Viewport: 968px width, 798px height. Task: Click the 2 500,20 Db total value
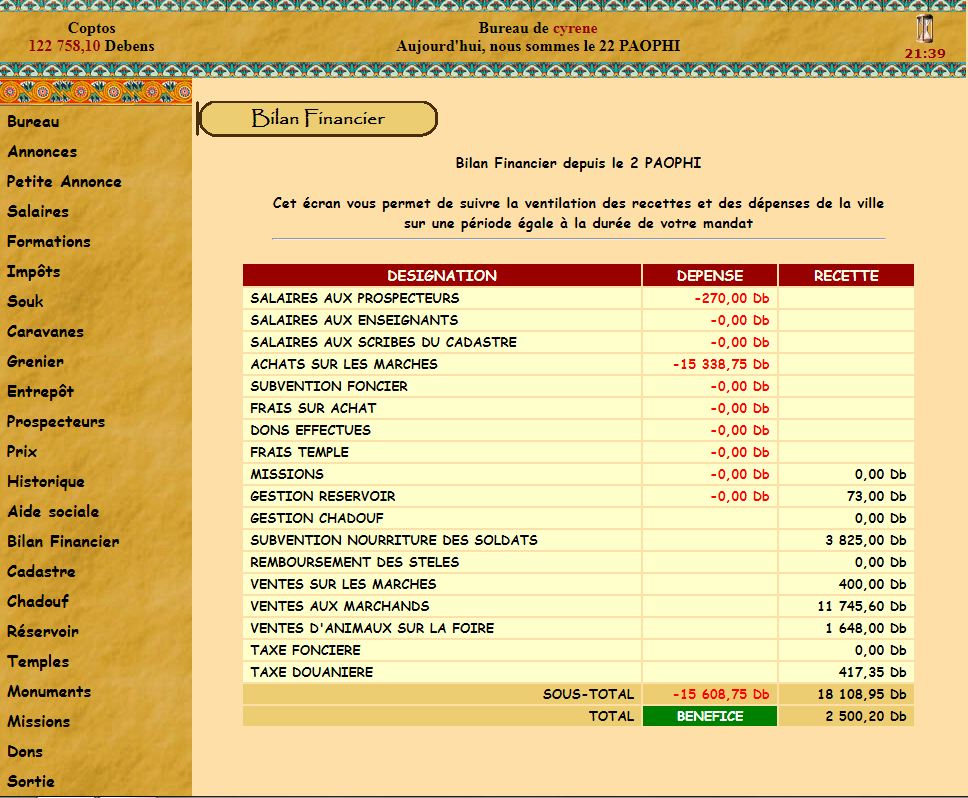click(866, 716)
